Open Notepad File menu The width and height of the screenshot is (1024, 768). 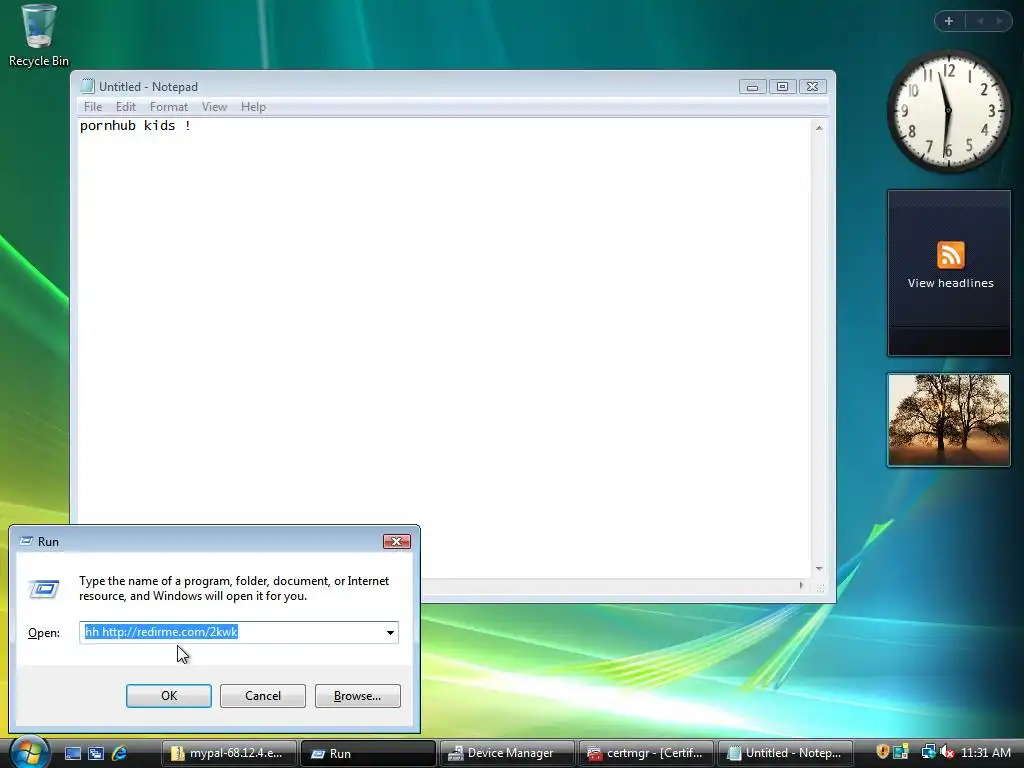[93, 106]
